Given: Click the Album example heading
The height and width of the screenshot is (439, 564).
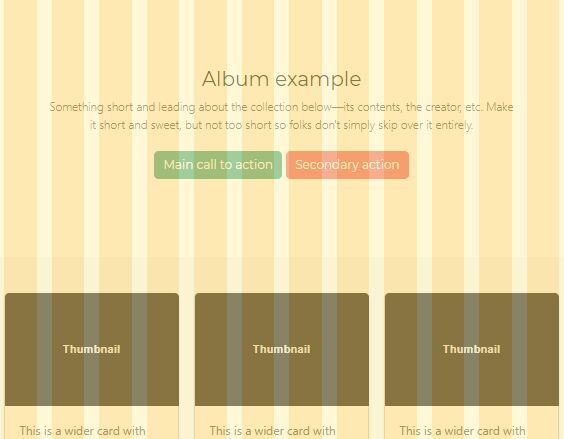Looking at the screenshot, I should point(282,79).
